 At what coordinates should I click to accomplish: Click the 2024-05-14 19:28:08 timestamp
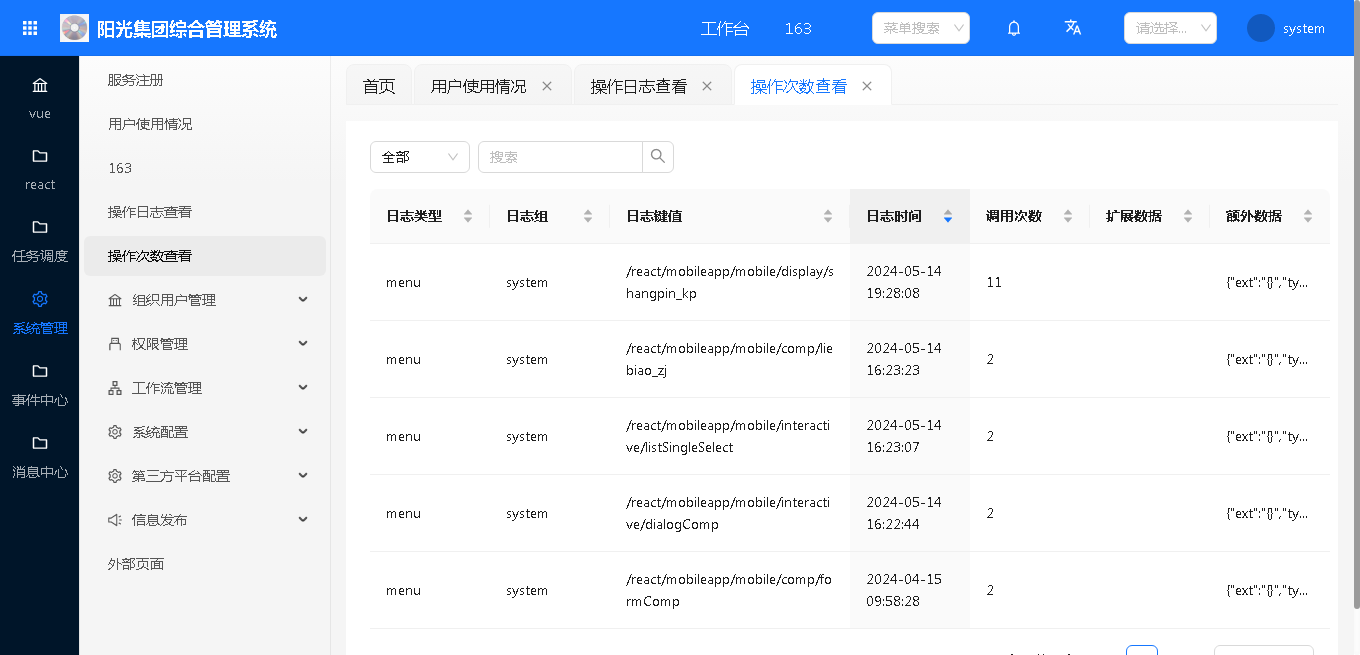[x=904, y=282]
